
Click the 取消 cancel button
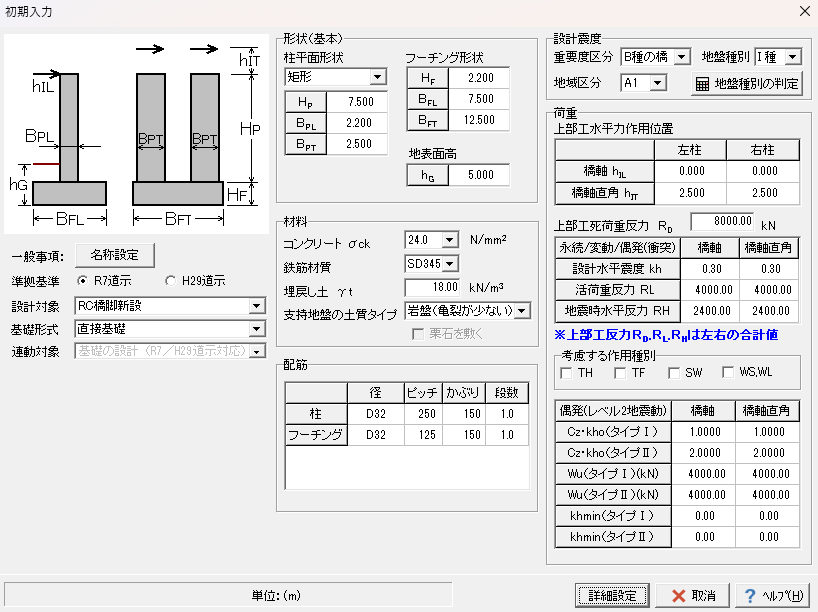coord(693,595)
